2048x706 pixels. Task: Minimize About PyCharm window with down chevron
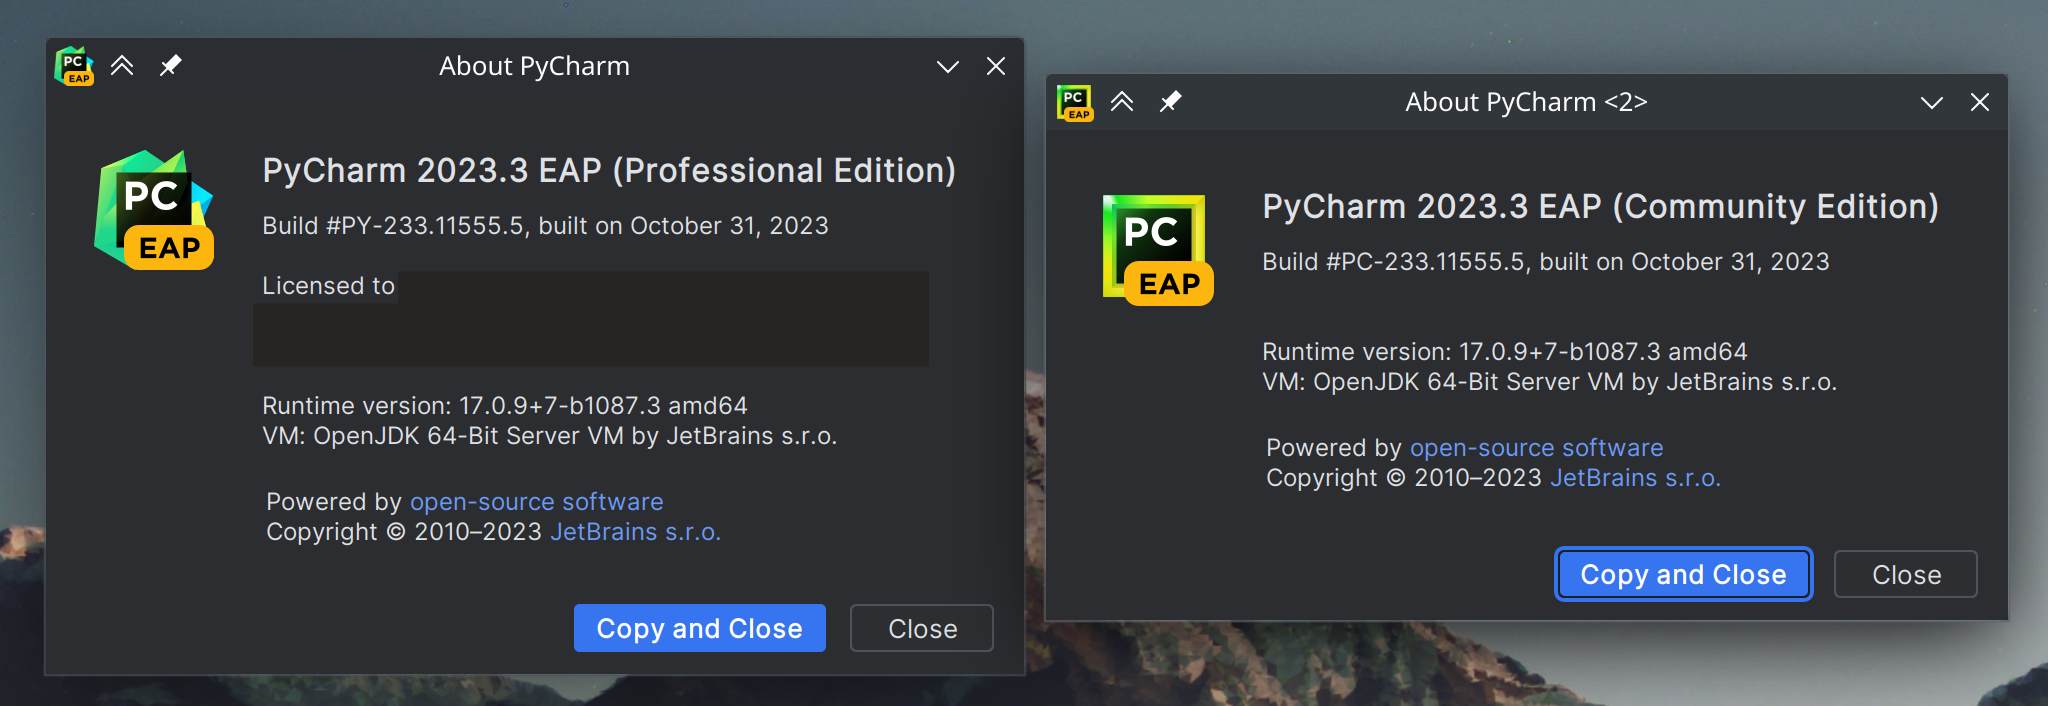[947, 67]
